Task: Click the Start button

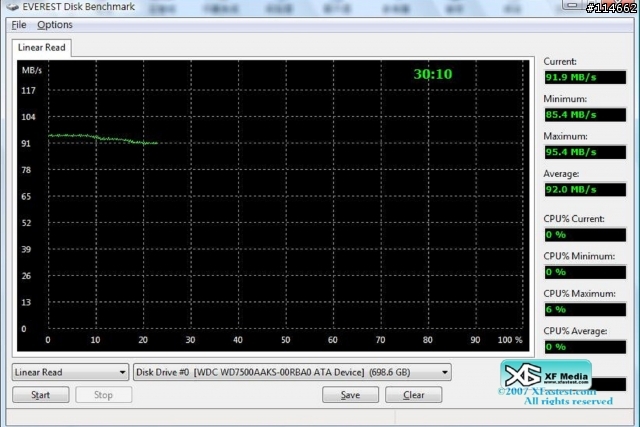Action: [x=41, y=395]
